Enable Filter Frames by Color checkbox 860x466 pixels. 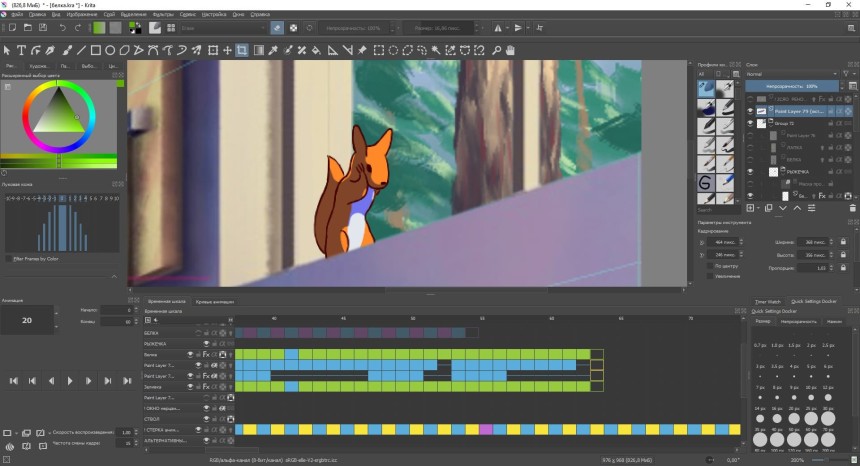(10, 258)
